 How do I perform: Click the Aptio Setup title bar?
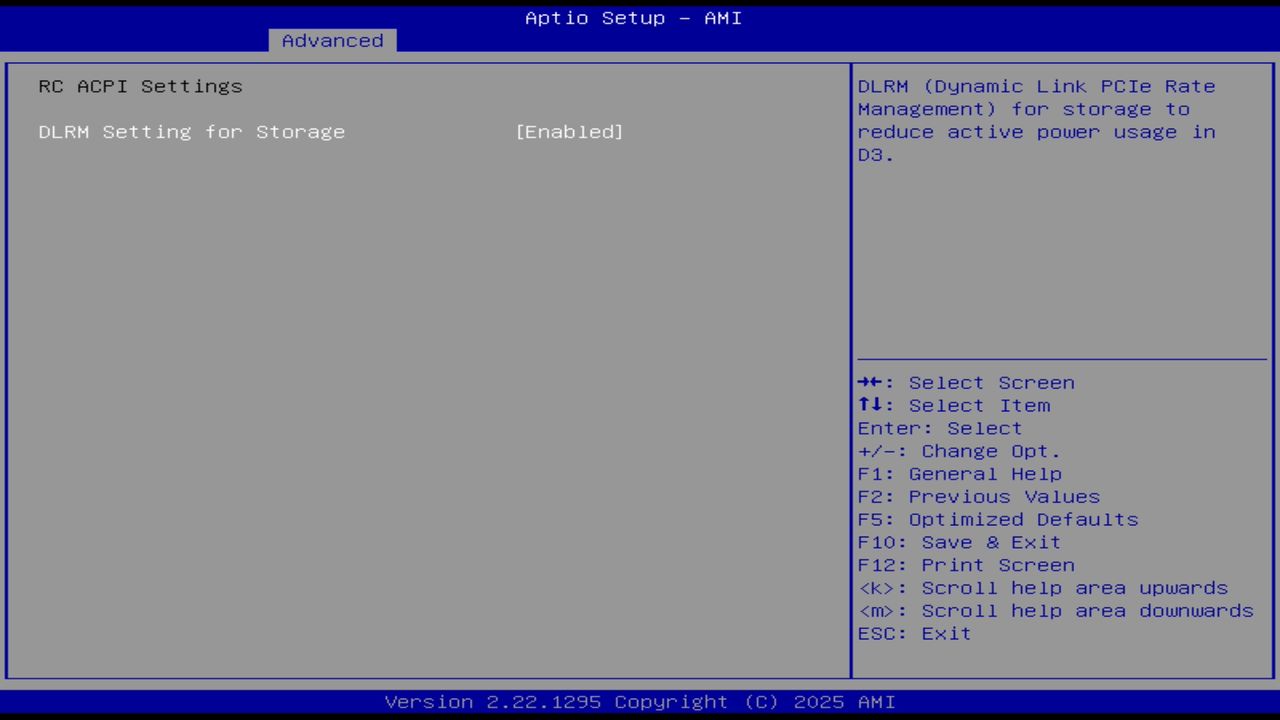point(632,17)
